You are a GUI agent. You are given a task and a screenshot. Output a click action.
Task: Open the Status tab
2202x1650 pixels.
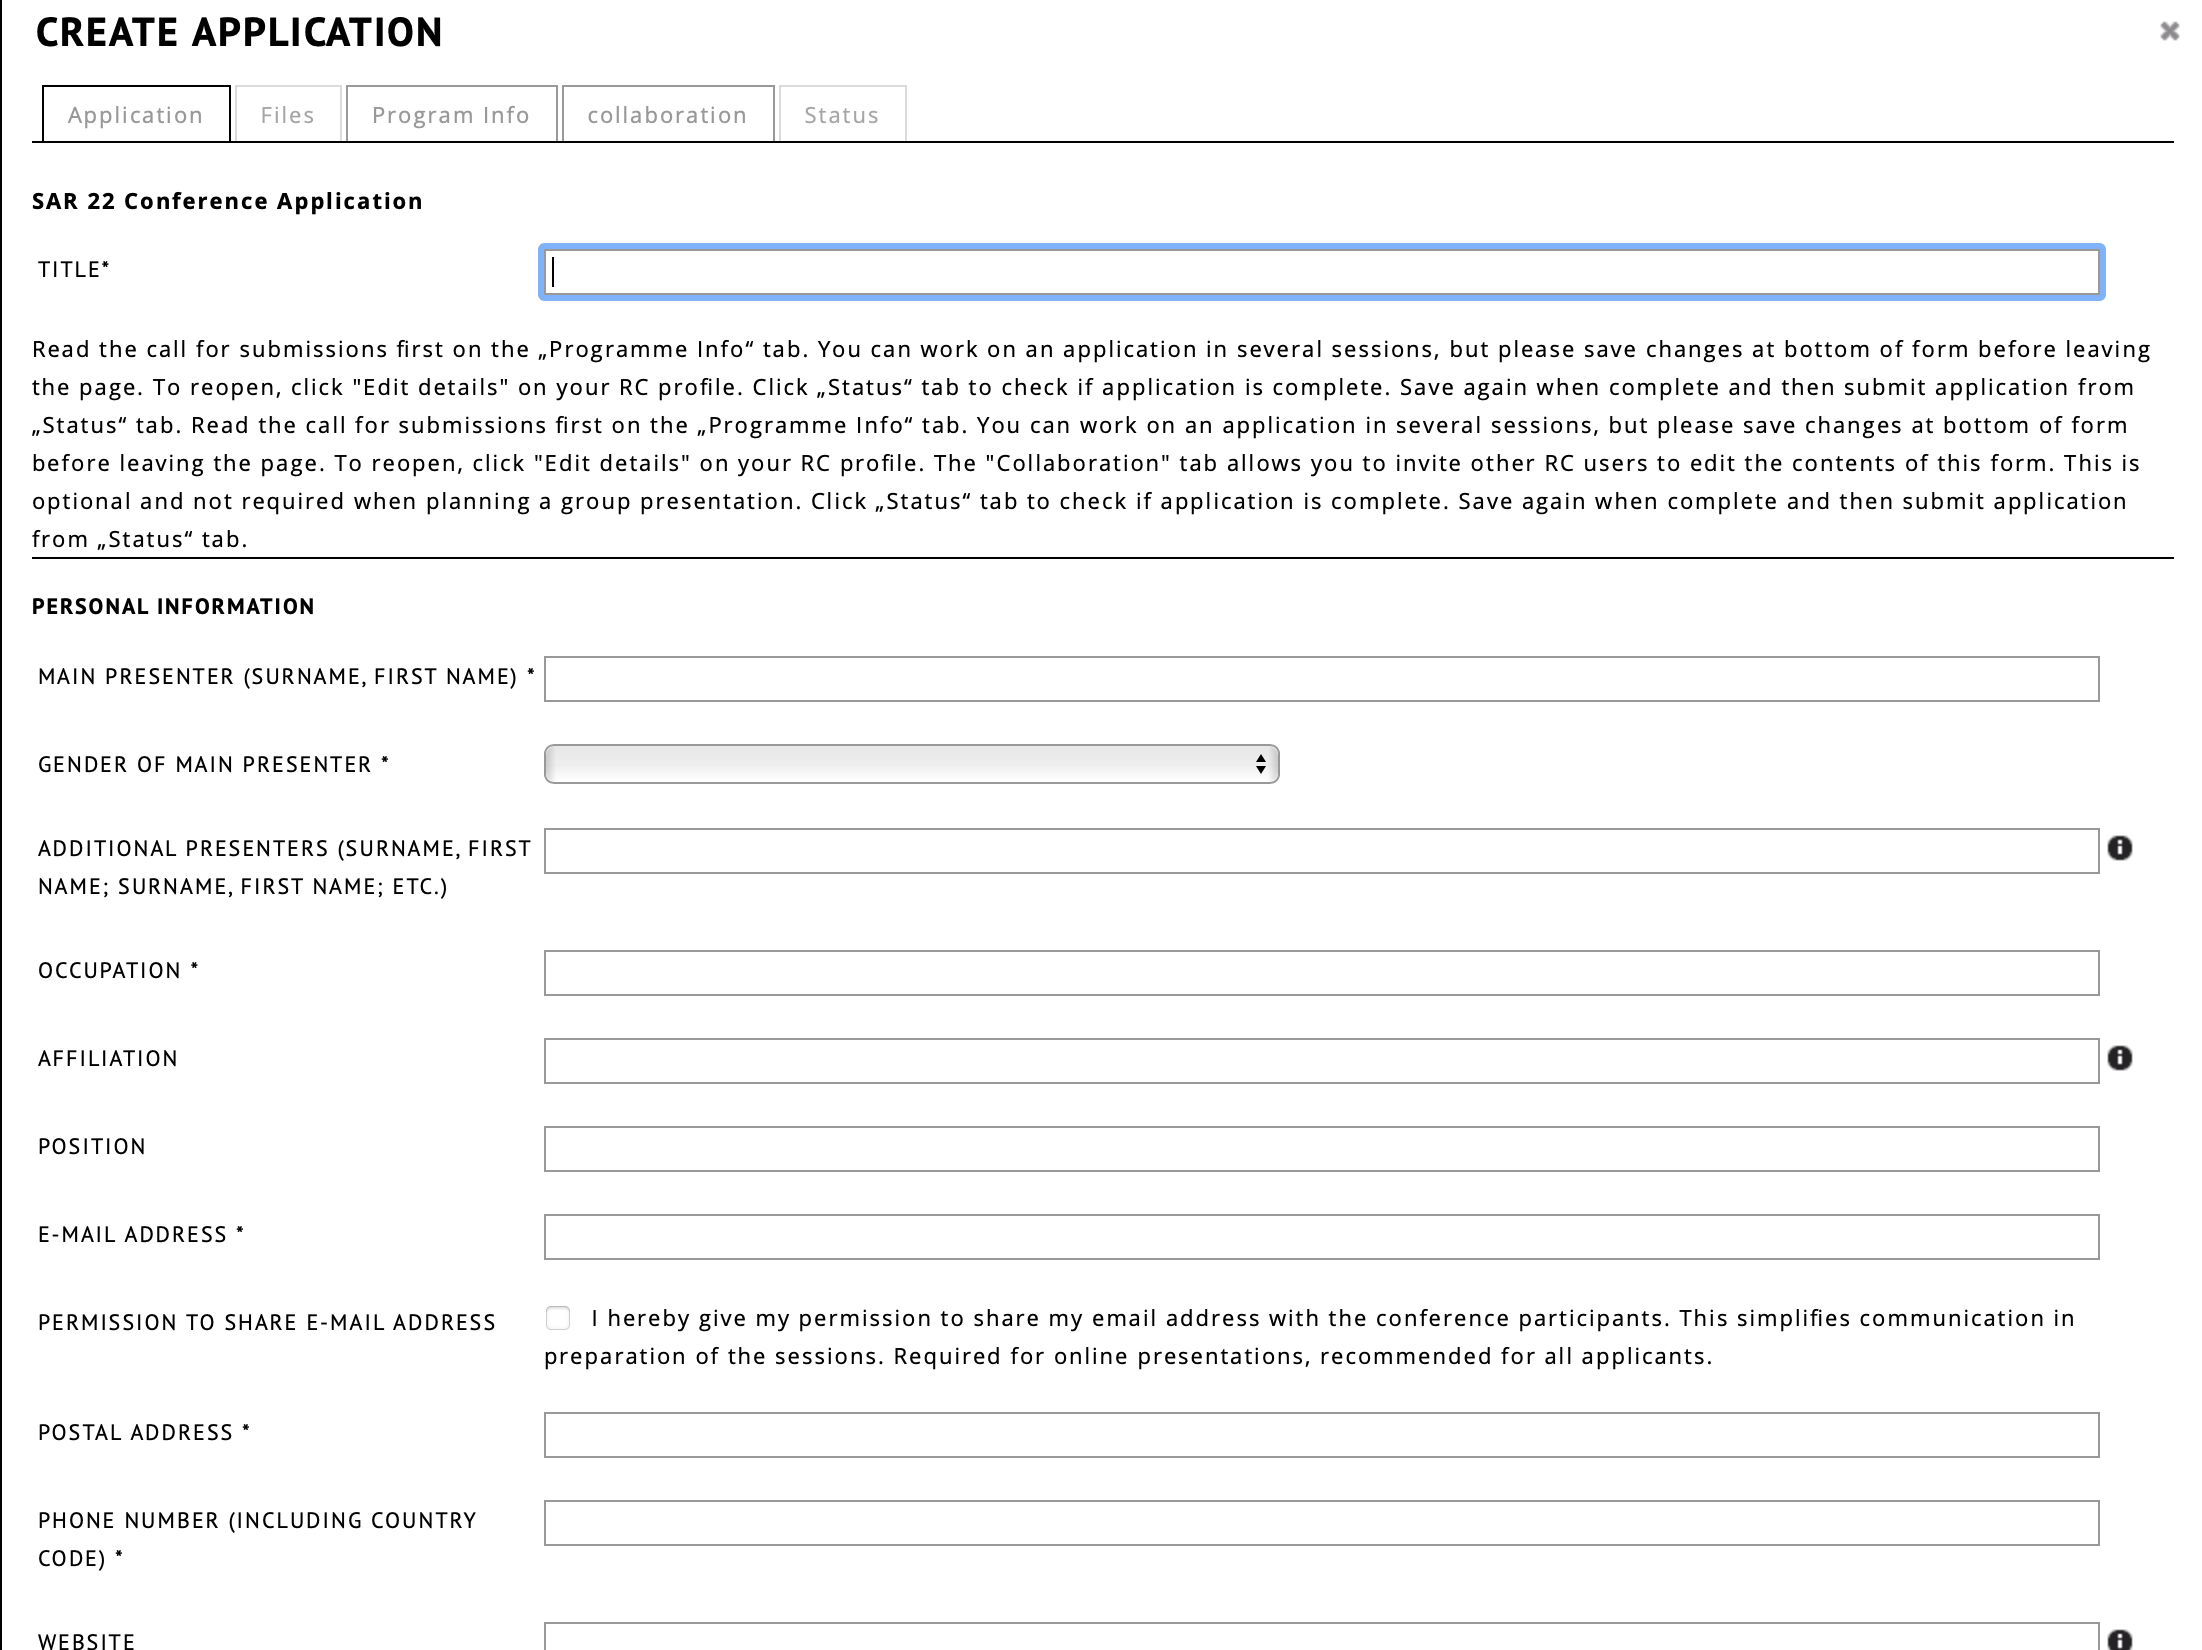tap(841, 115)
